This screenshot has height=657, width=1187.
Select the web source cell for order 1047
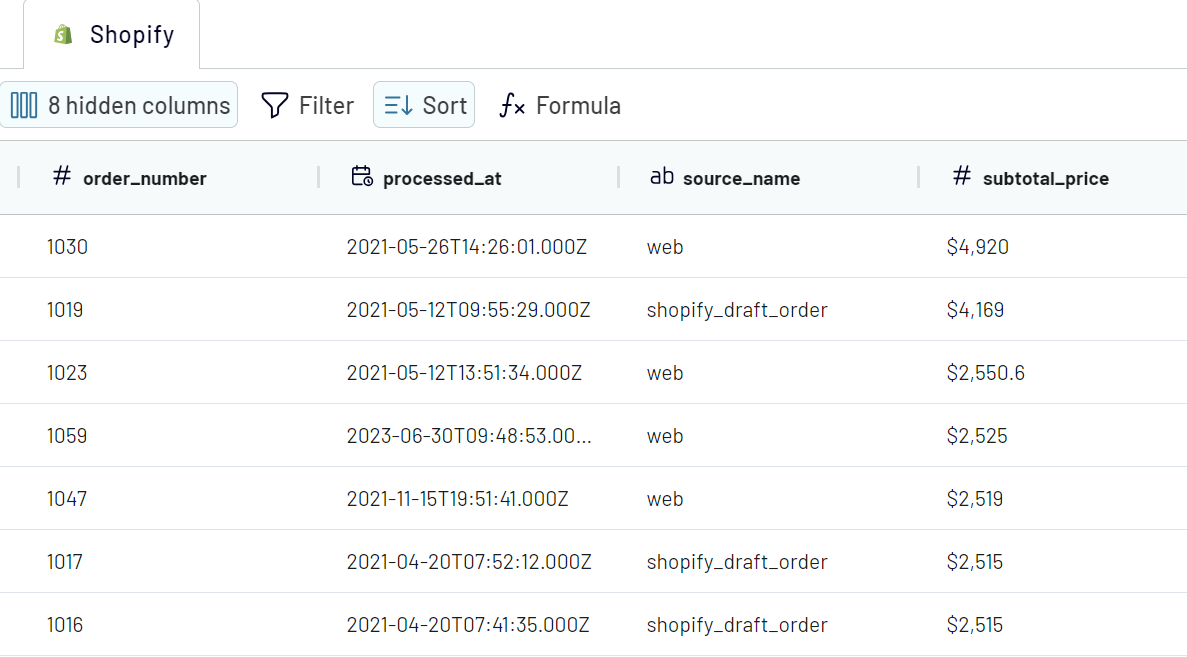tap(665, 498)
